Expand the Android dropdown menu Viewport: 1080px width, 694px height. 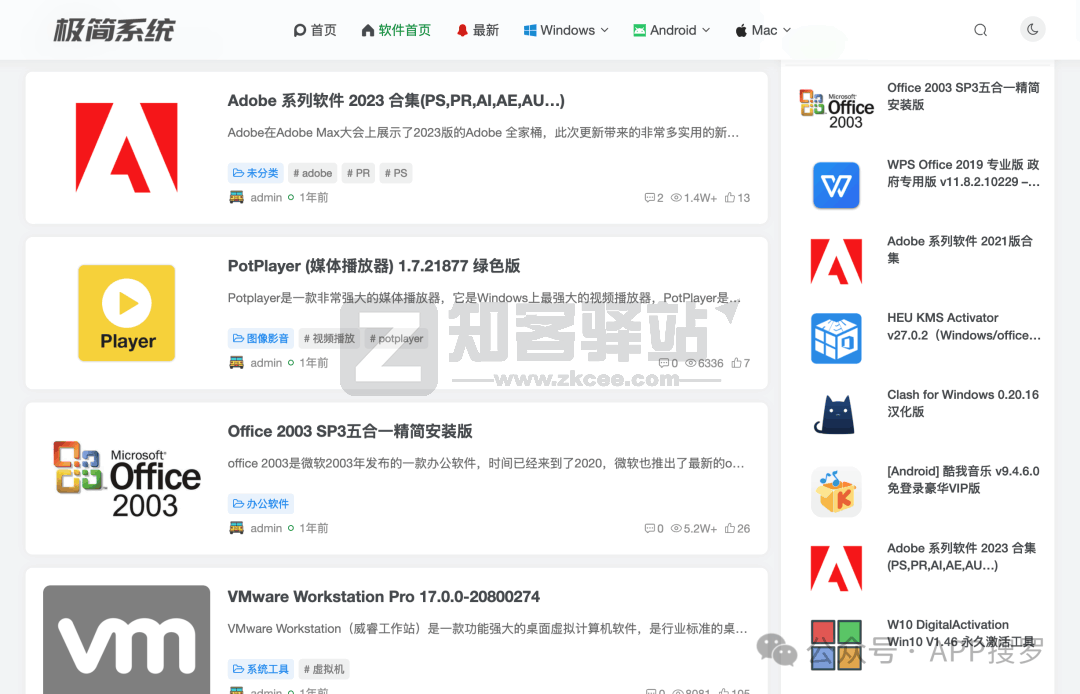coord(671,30)
